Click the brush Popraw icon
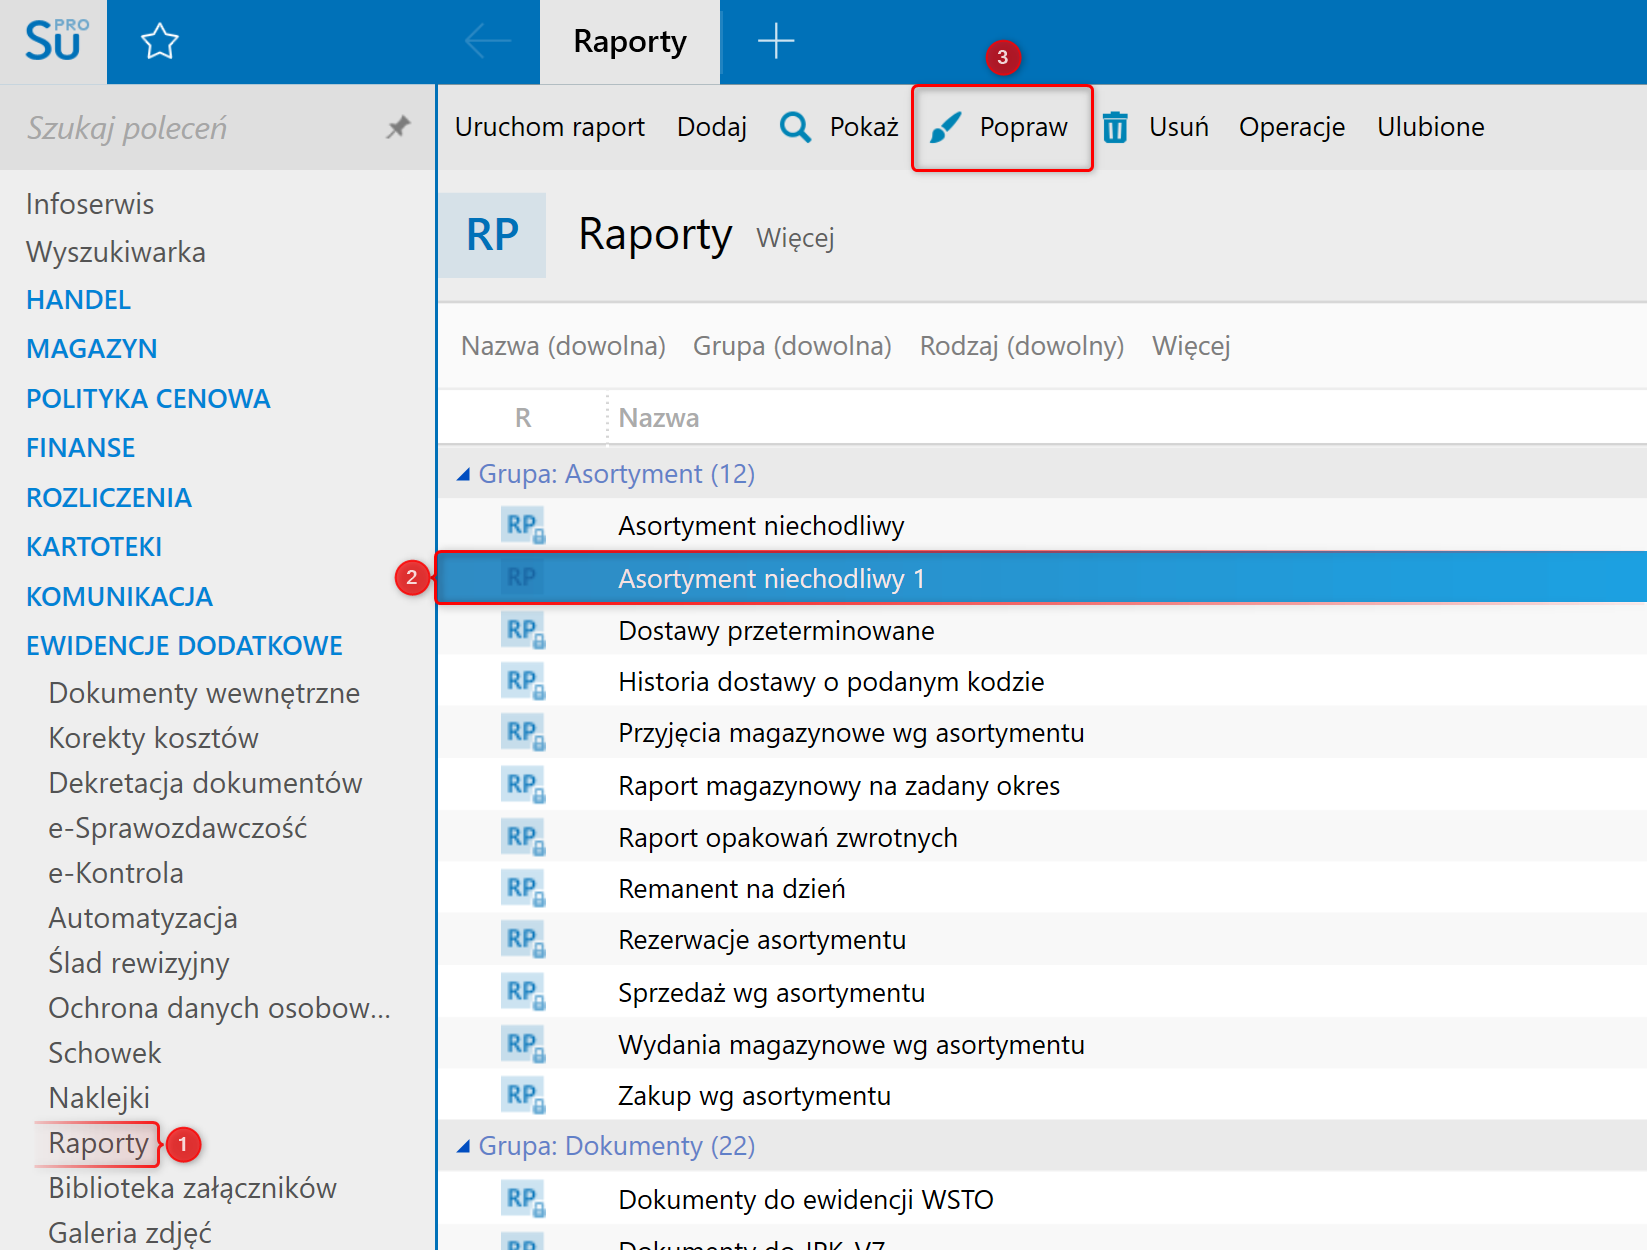The height and width of the screenshot is (1250, 1647). 945,127
